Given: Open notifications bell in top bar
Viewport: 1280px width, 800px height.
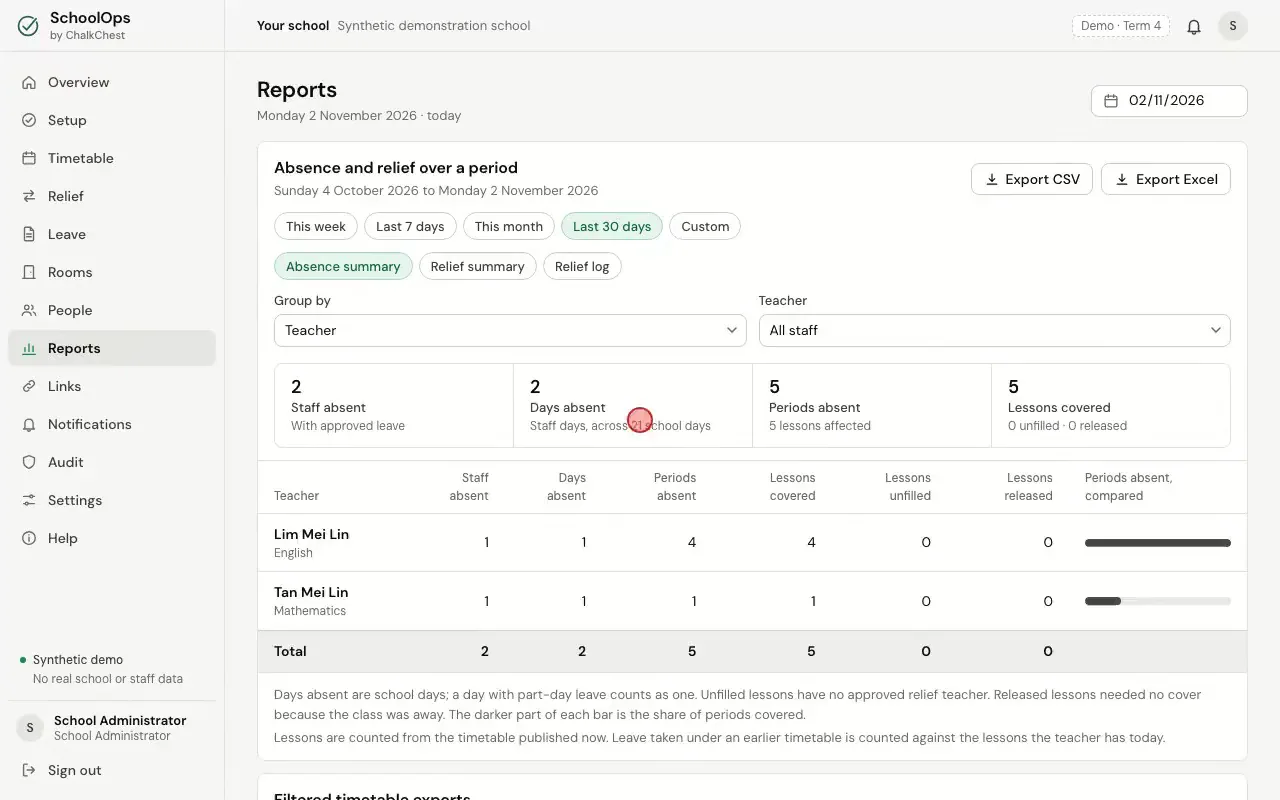Looking at the screenshot, I should click(1194, 27).
